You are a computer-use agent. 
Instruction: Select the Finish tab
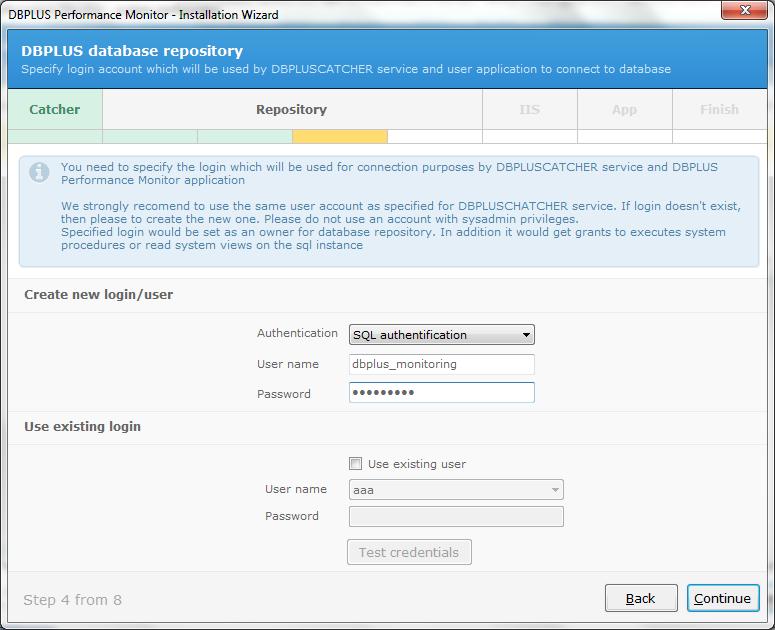[x=719, y=109]
